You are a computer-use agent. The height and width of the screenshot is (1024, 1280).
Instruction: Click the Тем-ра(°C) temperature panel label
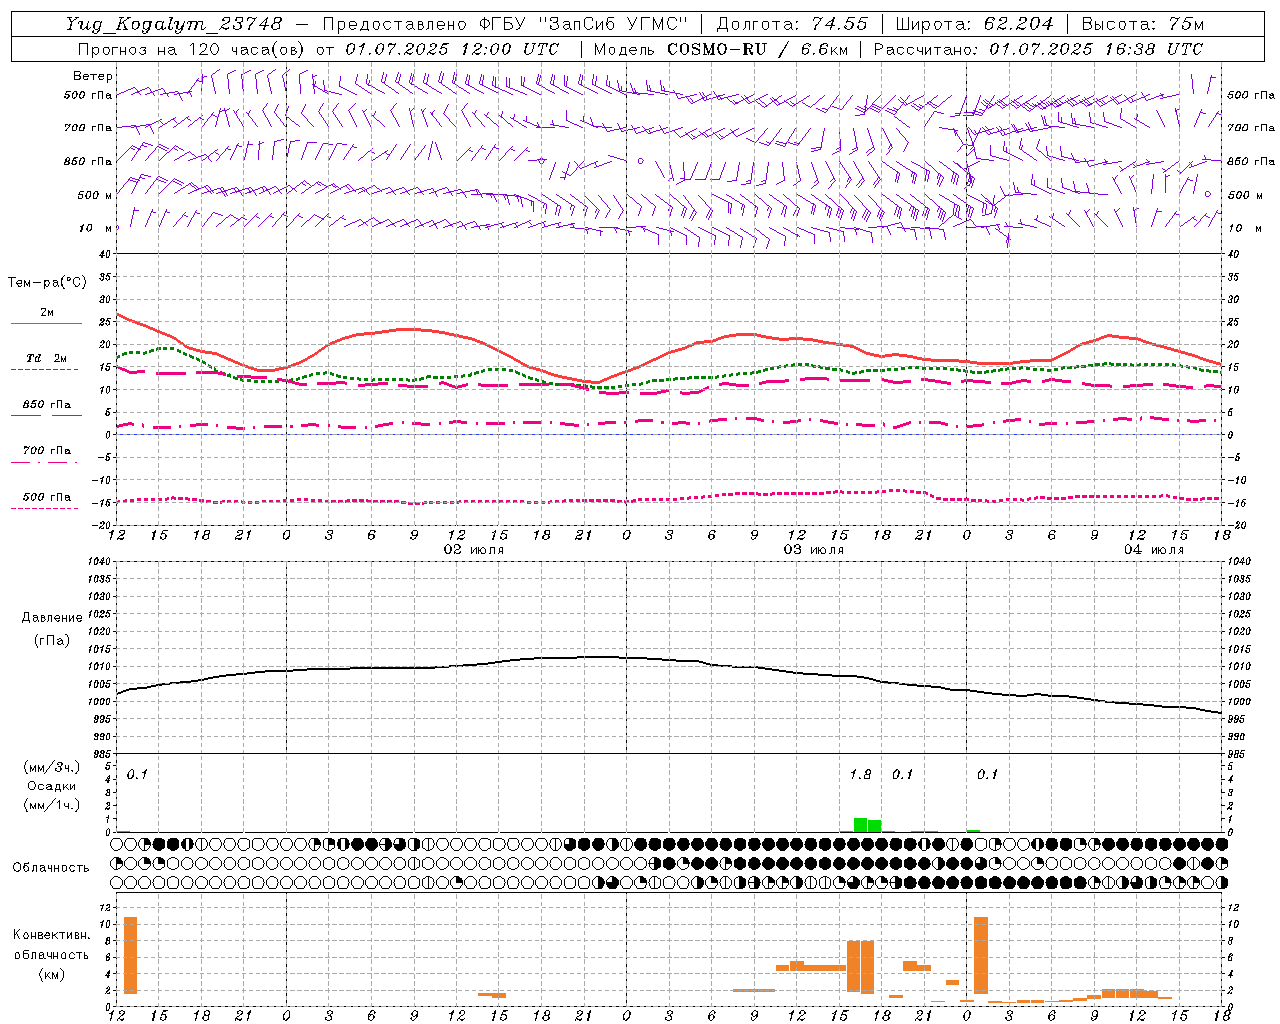(x=47, y=283)
